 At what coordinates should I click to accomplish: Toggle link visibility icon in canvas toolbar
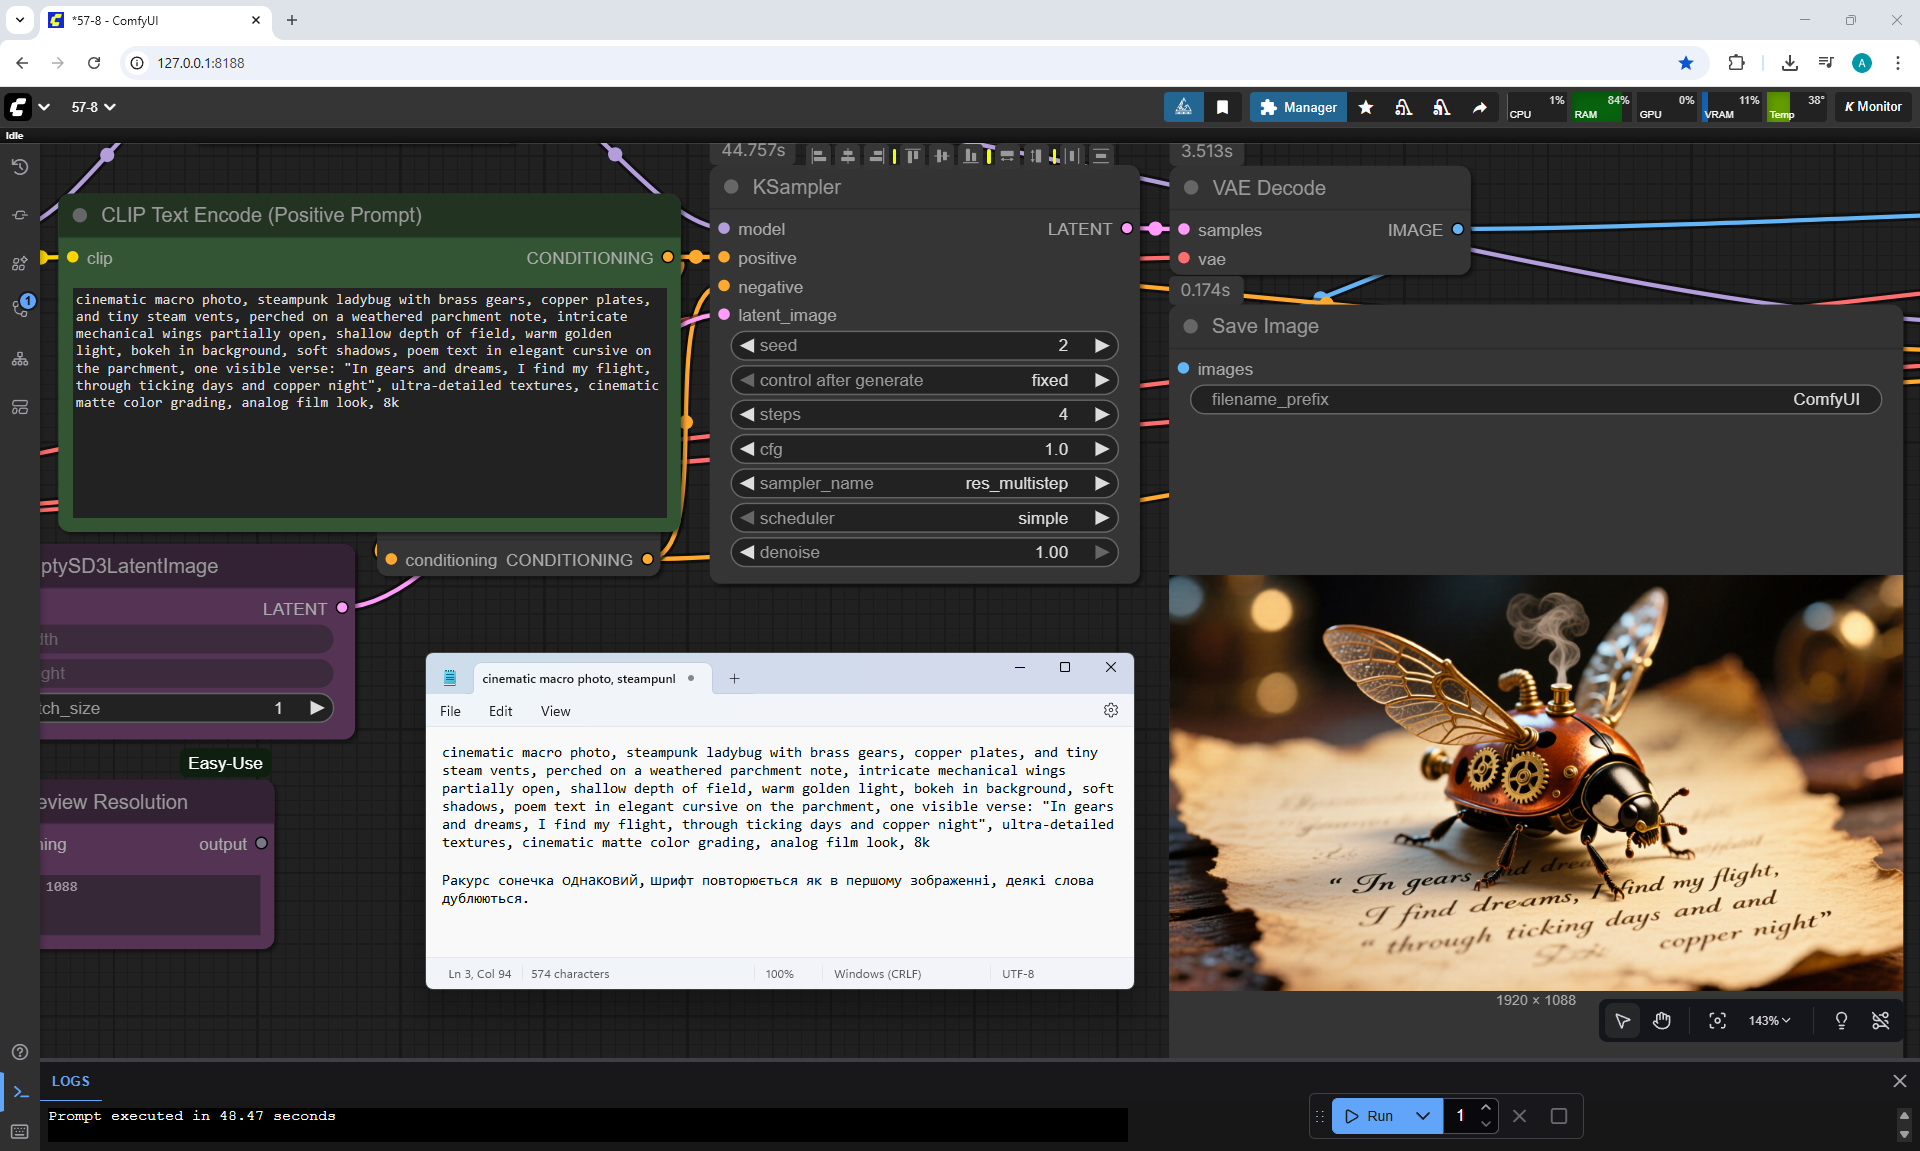[x=1880, y=1020]
